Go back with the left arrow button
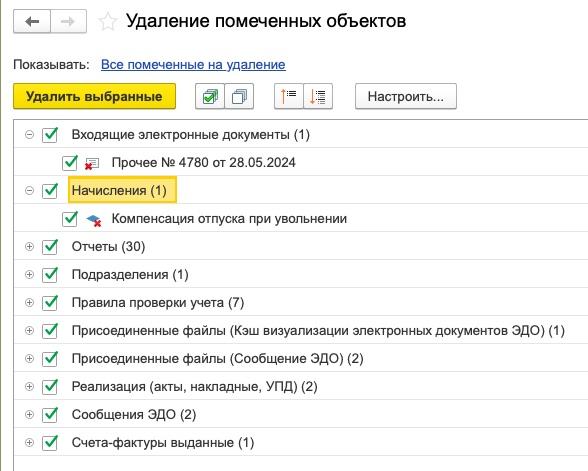This screenshot has width=588, height=471. click(x=32, y=21)
